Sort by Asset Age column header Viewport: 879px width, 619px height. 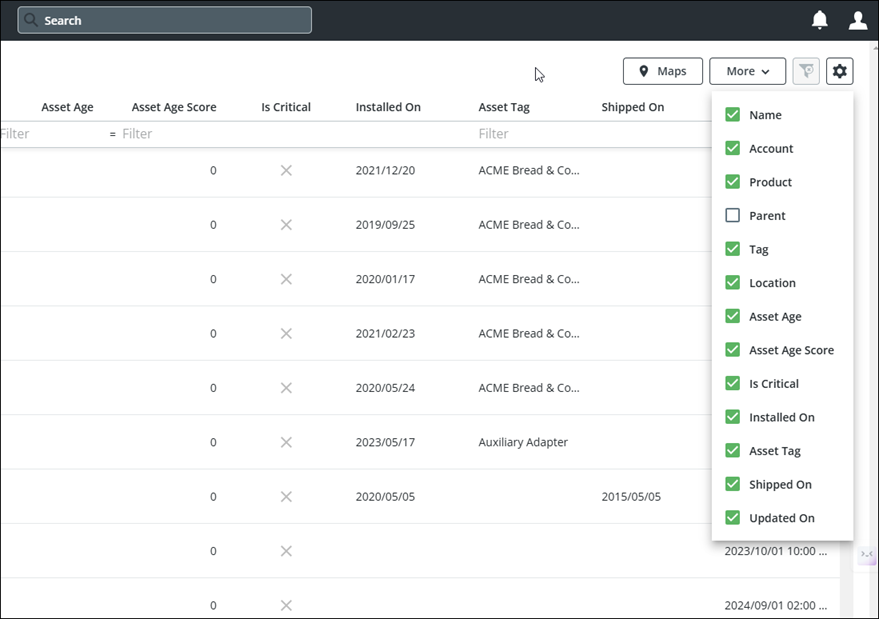tap(67, 107)
